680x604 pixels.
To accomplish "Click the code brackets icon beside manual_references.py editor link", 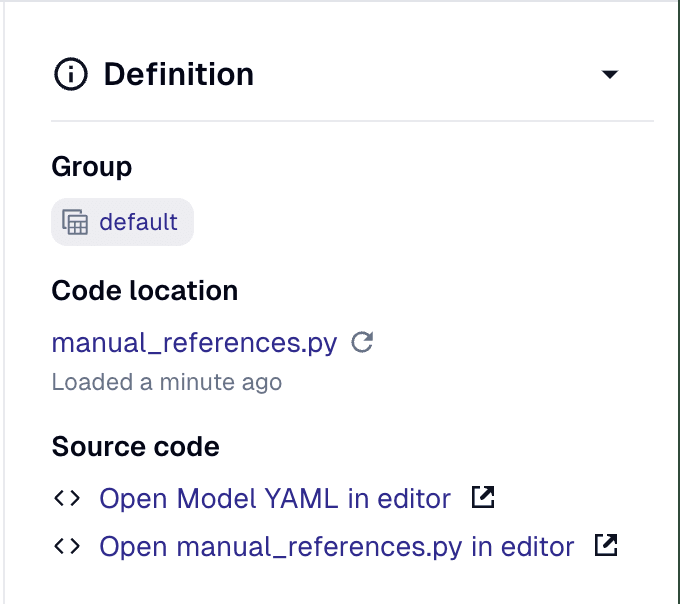I will tap(67, 547).
